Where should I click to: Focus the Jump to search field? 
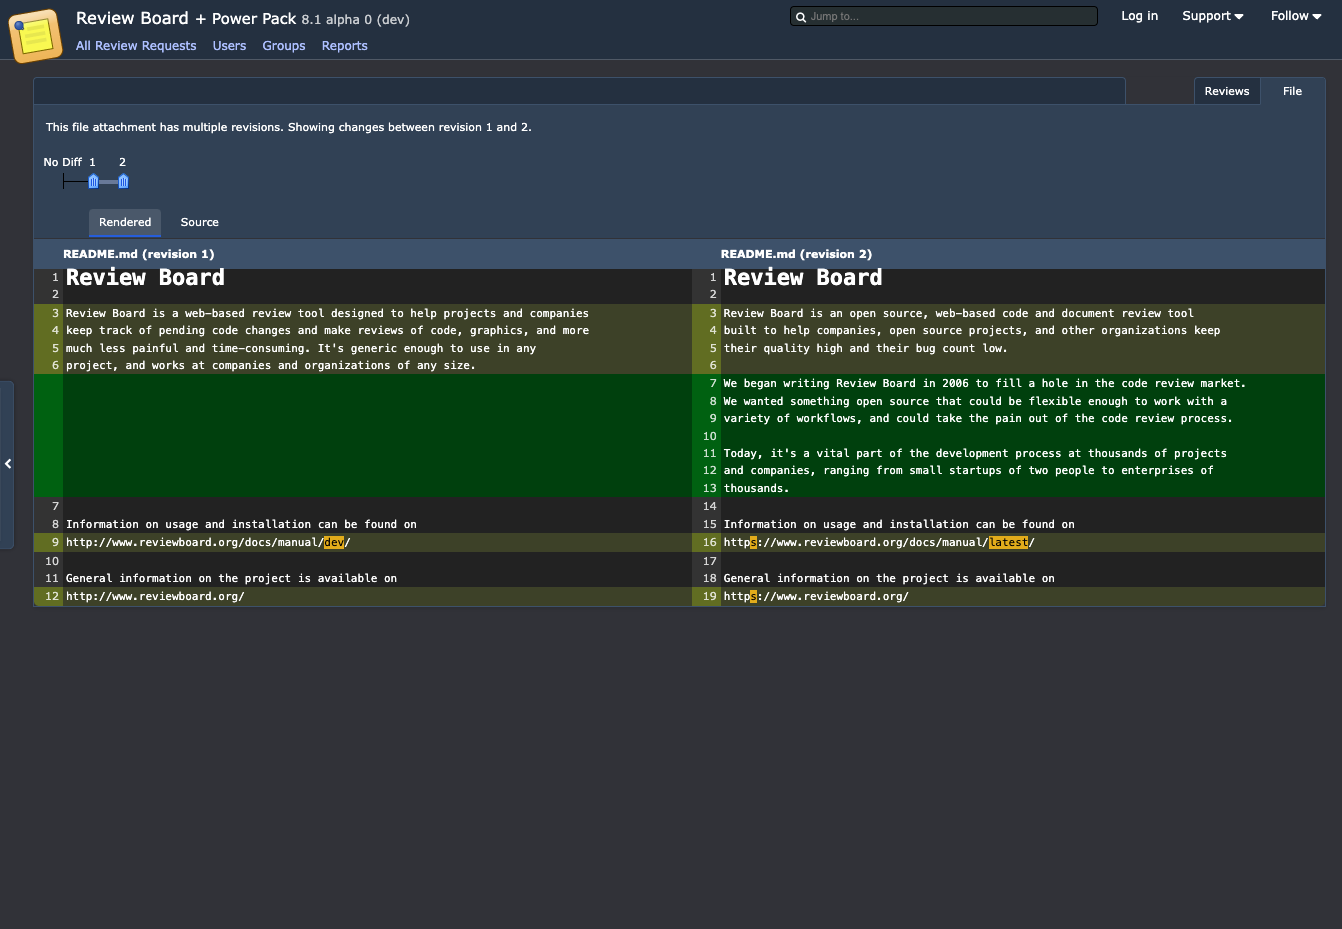coord(943,16)
